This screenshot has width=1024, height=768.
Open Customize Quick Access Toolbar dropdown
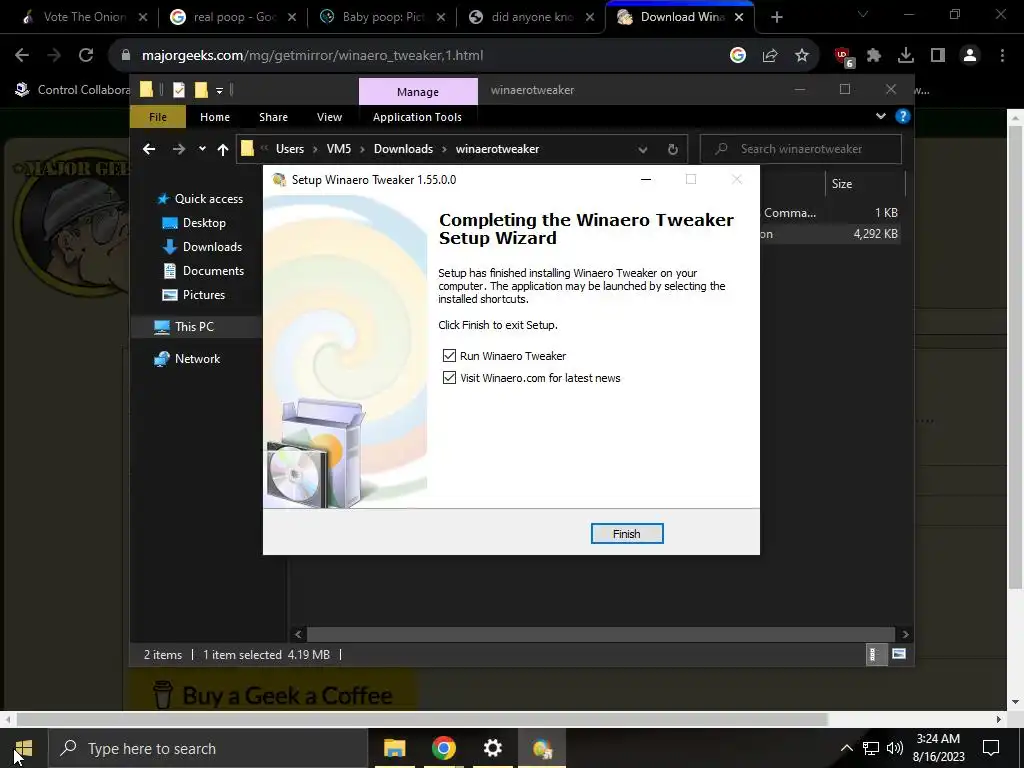219,91
